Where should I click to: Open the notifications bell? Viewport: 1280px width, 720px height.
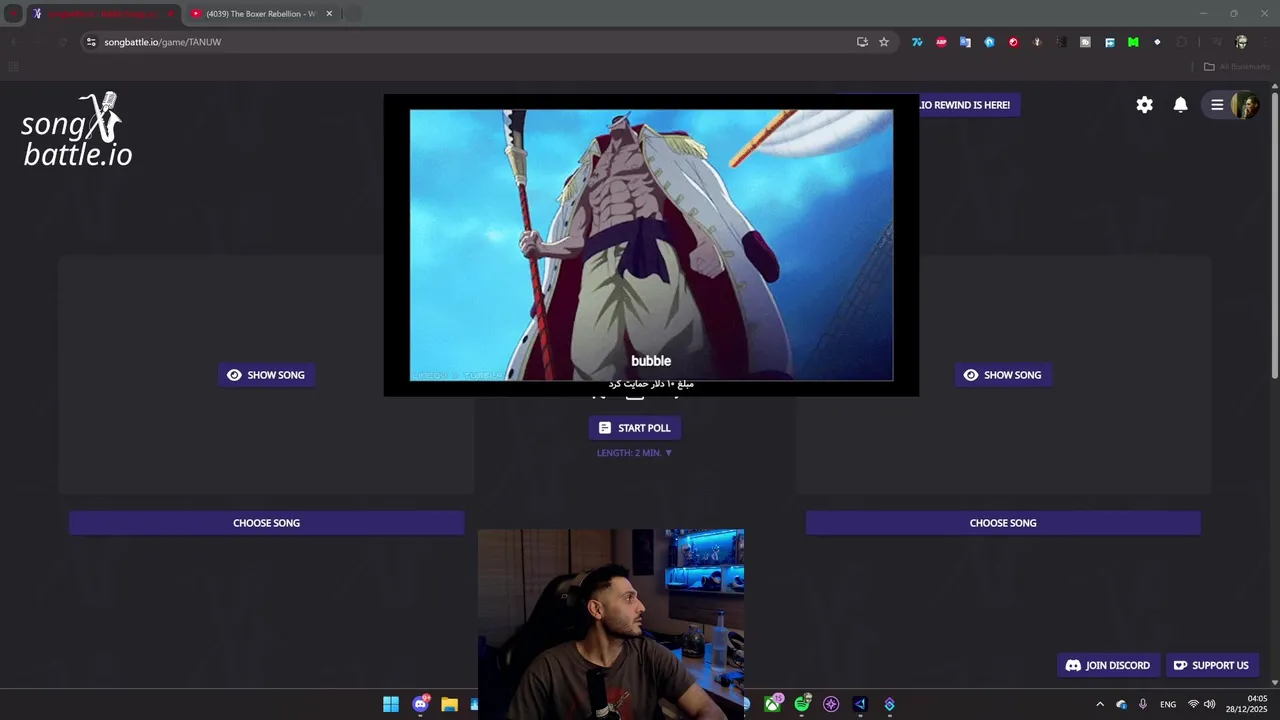click(x=1181, y=105)
